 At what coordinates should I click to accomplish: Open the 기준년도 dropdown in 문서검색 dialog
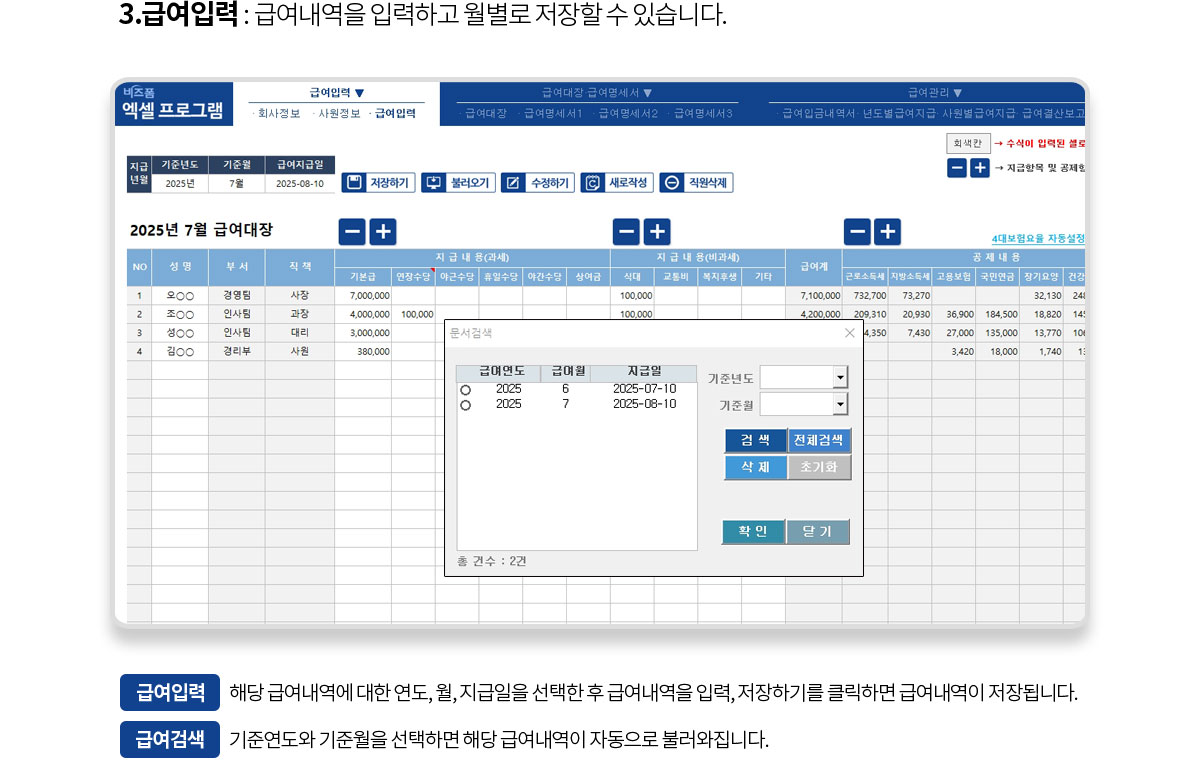(840, 378)
